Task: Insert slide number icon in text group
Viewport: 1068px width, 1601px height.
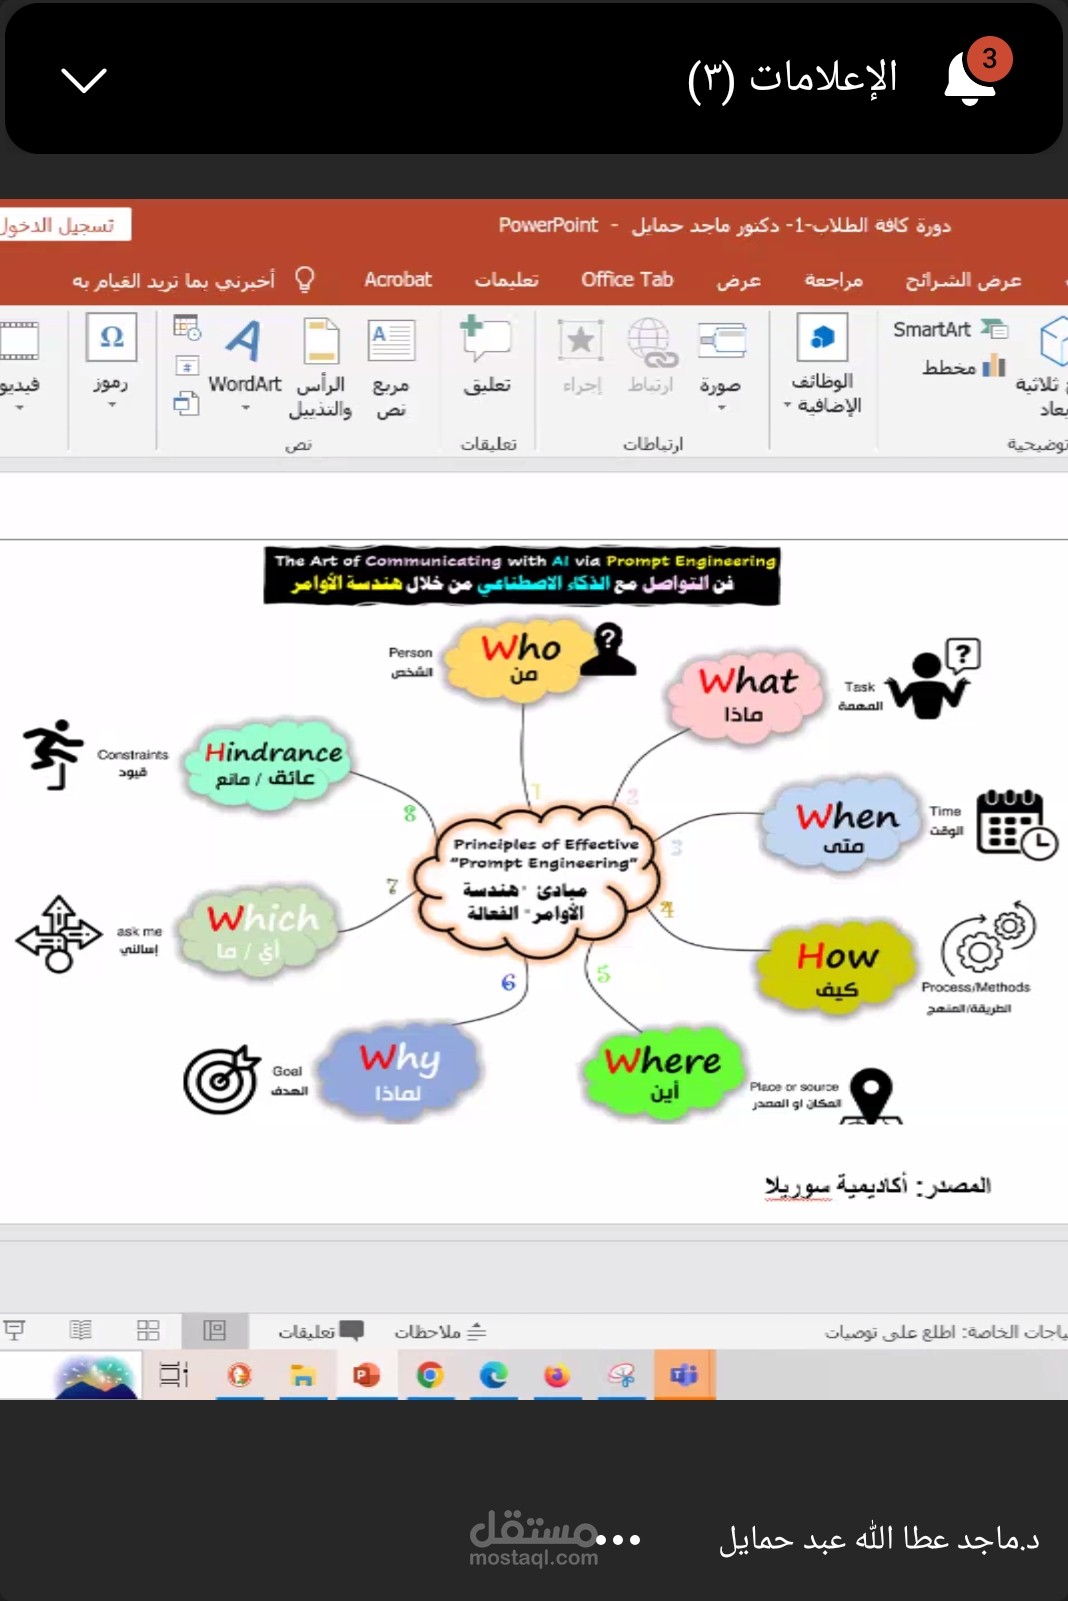Action: (x=187, y=366)
